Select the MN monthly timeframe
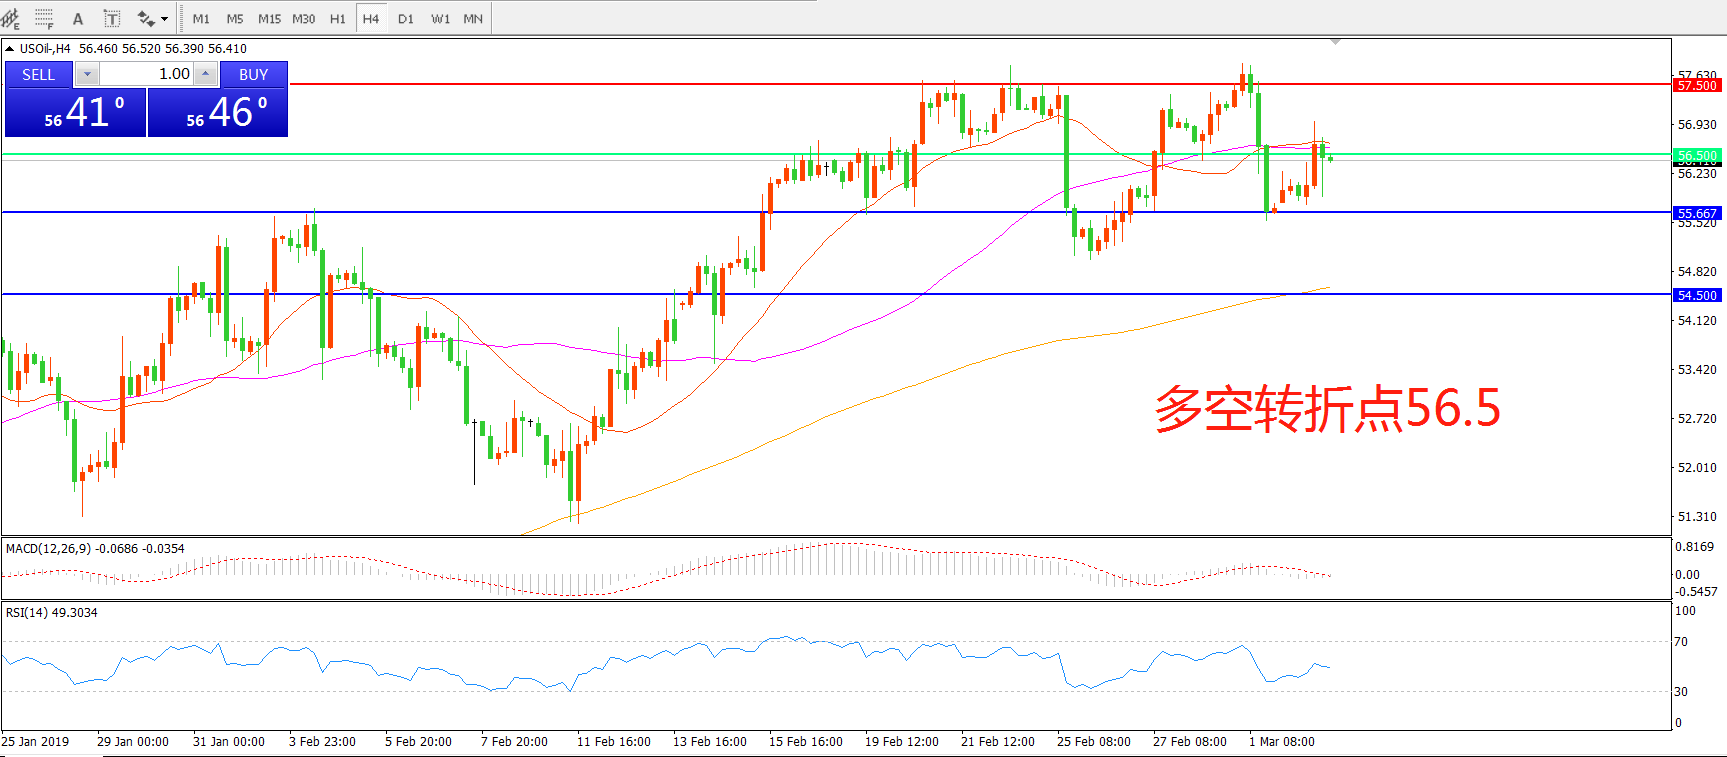Viewport: 1727px width, 757px height. [473, 18]
